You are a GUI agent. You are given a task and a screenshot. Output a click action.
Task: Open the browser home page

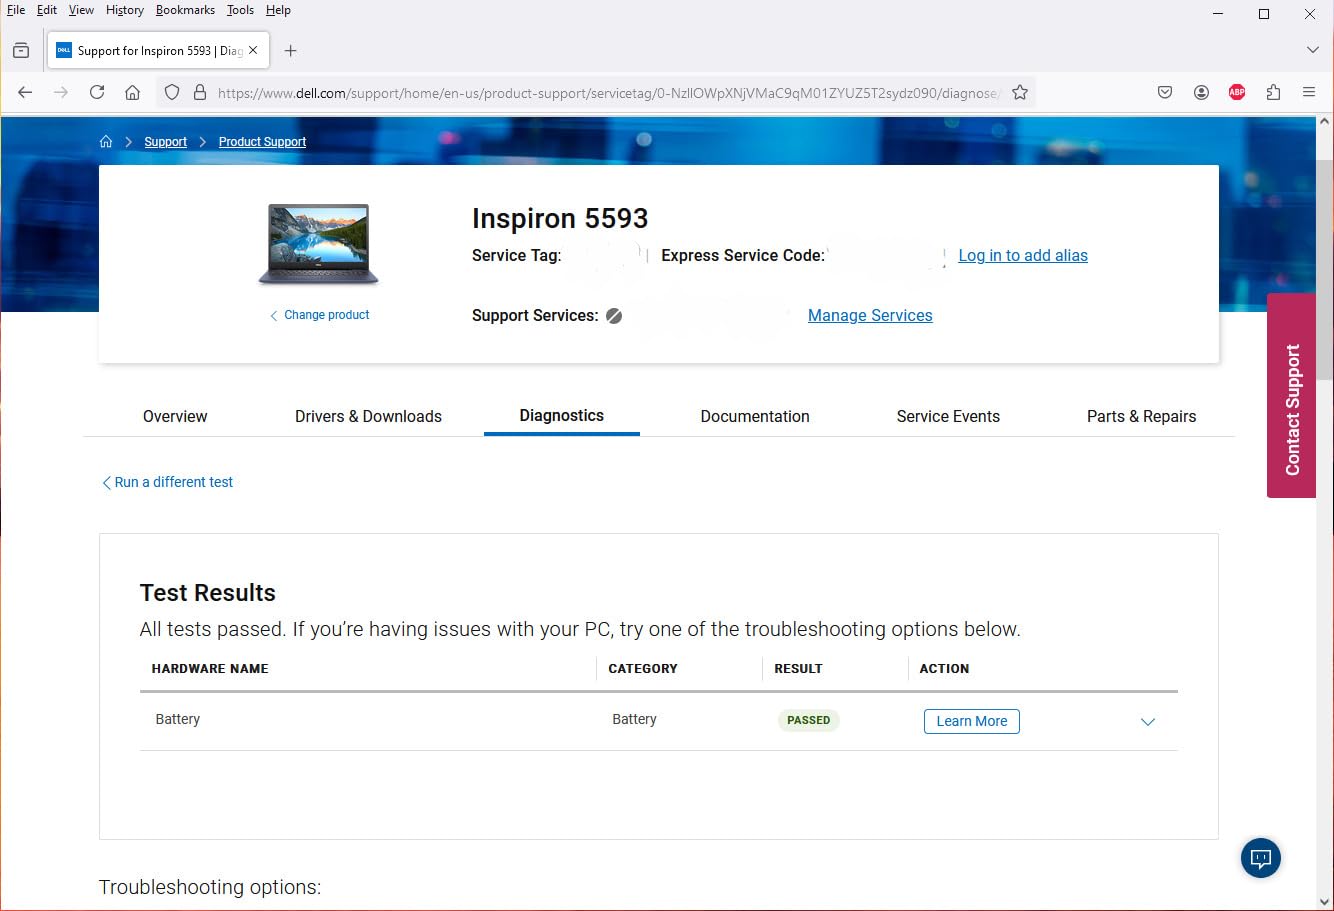[132, 92]
